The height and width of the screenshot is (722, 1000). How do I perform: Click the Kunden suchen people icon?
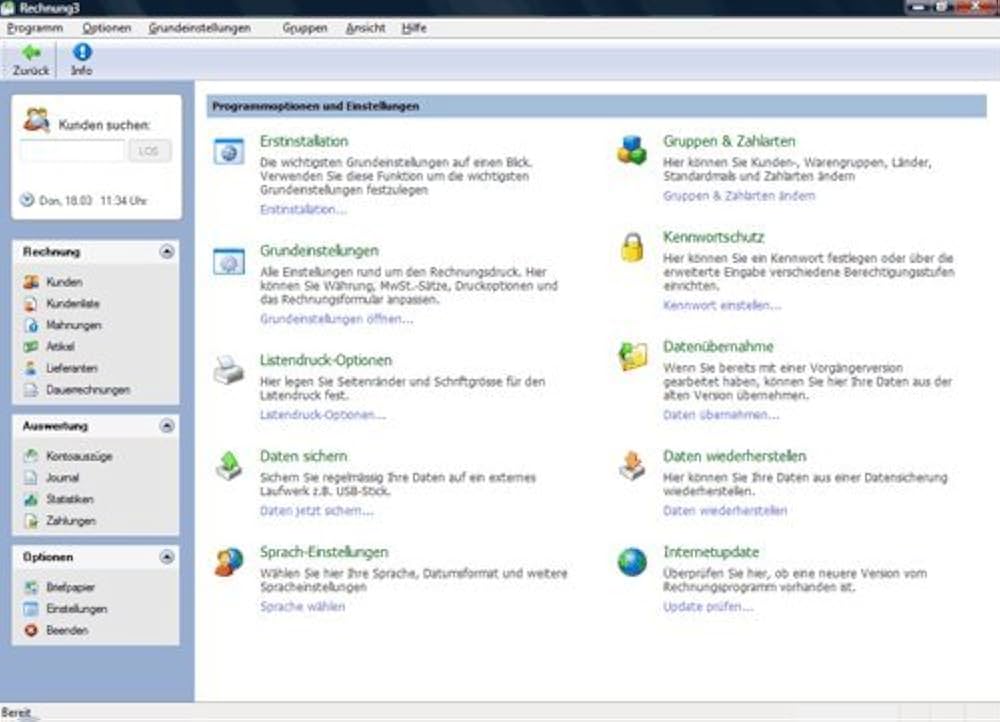(36, 120)
